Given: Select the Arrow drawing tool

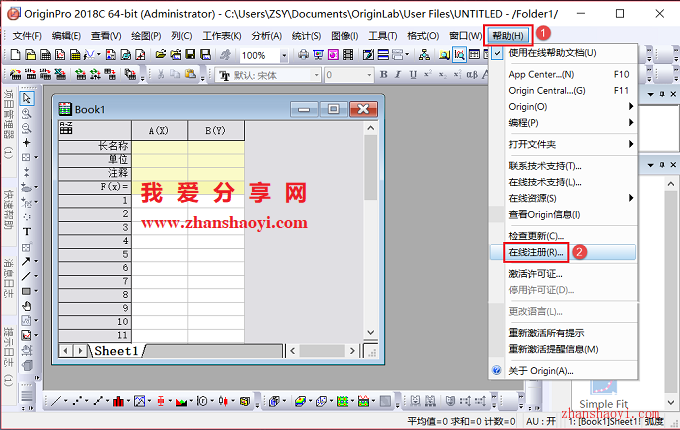Looking at the screenshot, I should tap(27, 261).
